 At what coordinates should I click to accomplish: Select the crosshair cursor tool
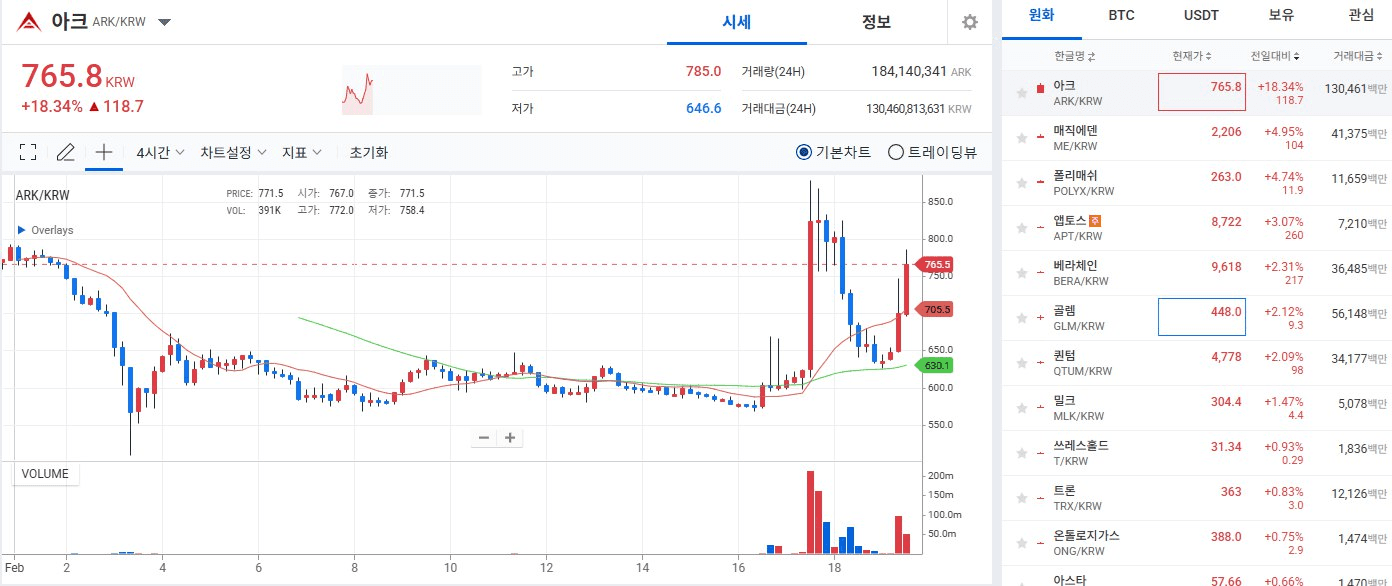[x=104, y=153]
